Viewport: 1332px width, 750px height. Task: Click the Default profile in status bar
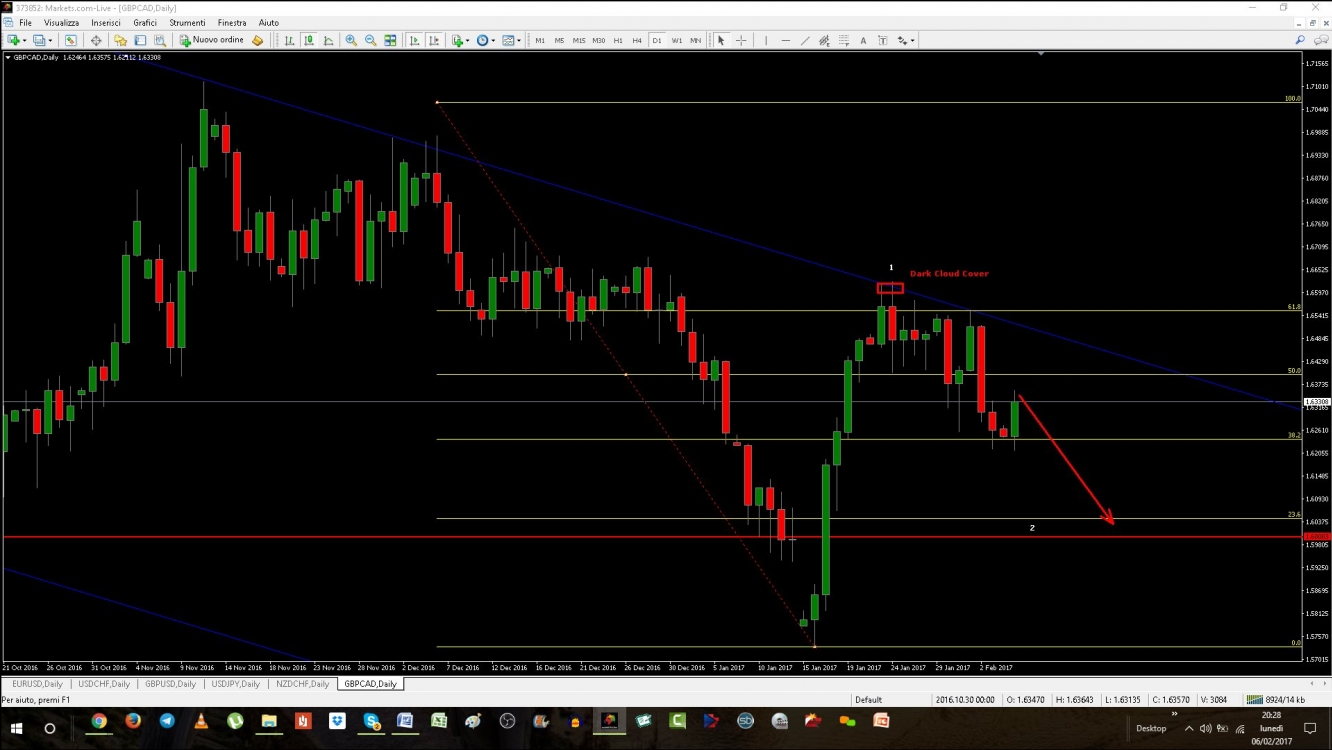[x=868, y=699]
